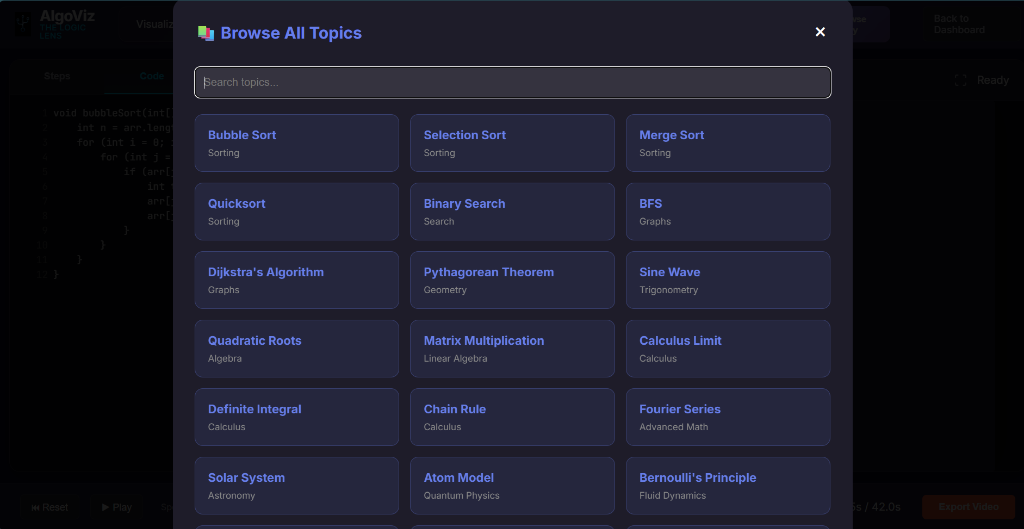
Task: Open the Definite Integral topic
Action: tap(296, 417)
